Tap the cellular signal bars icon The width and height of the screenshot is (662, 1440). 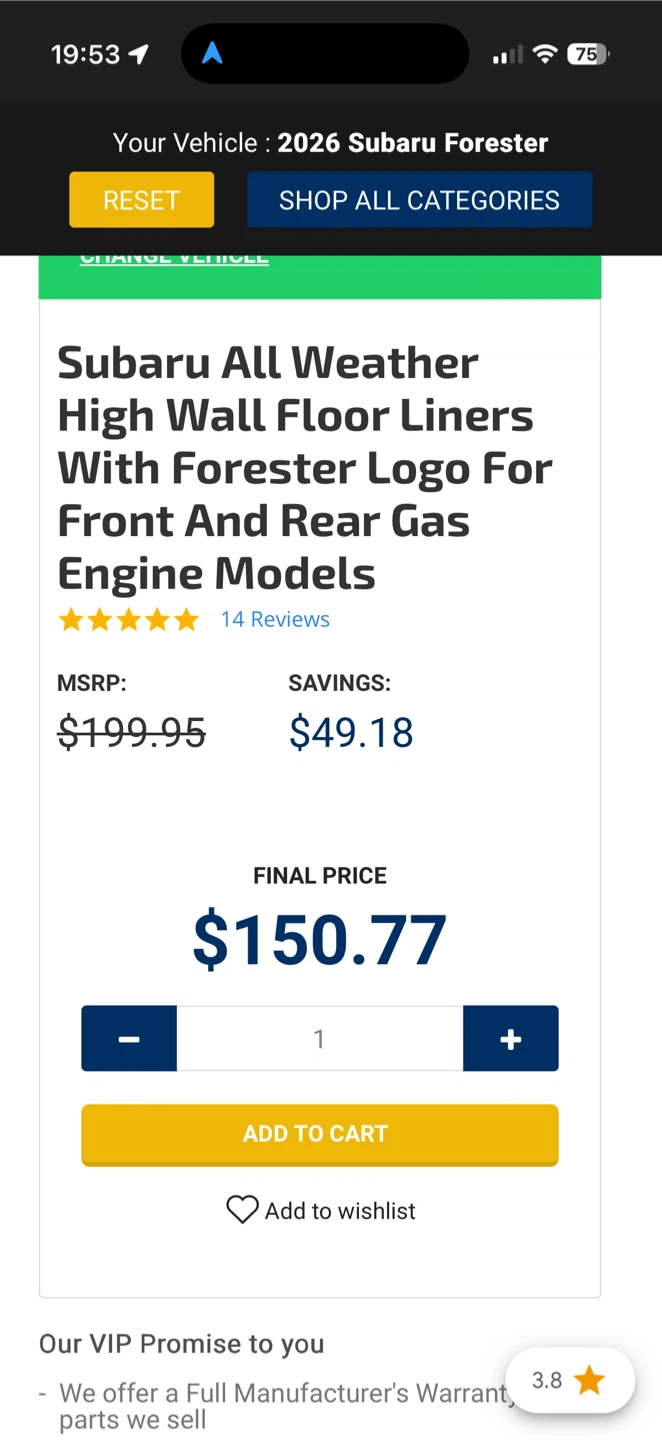tap(507, 56)
